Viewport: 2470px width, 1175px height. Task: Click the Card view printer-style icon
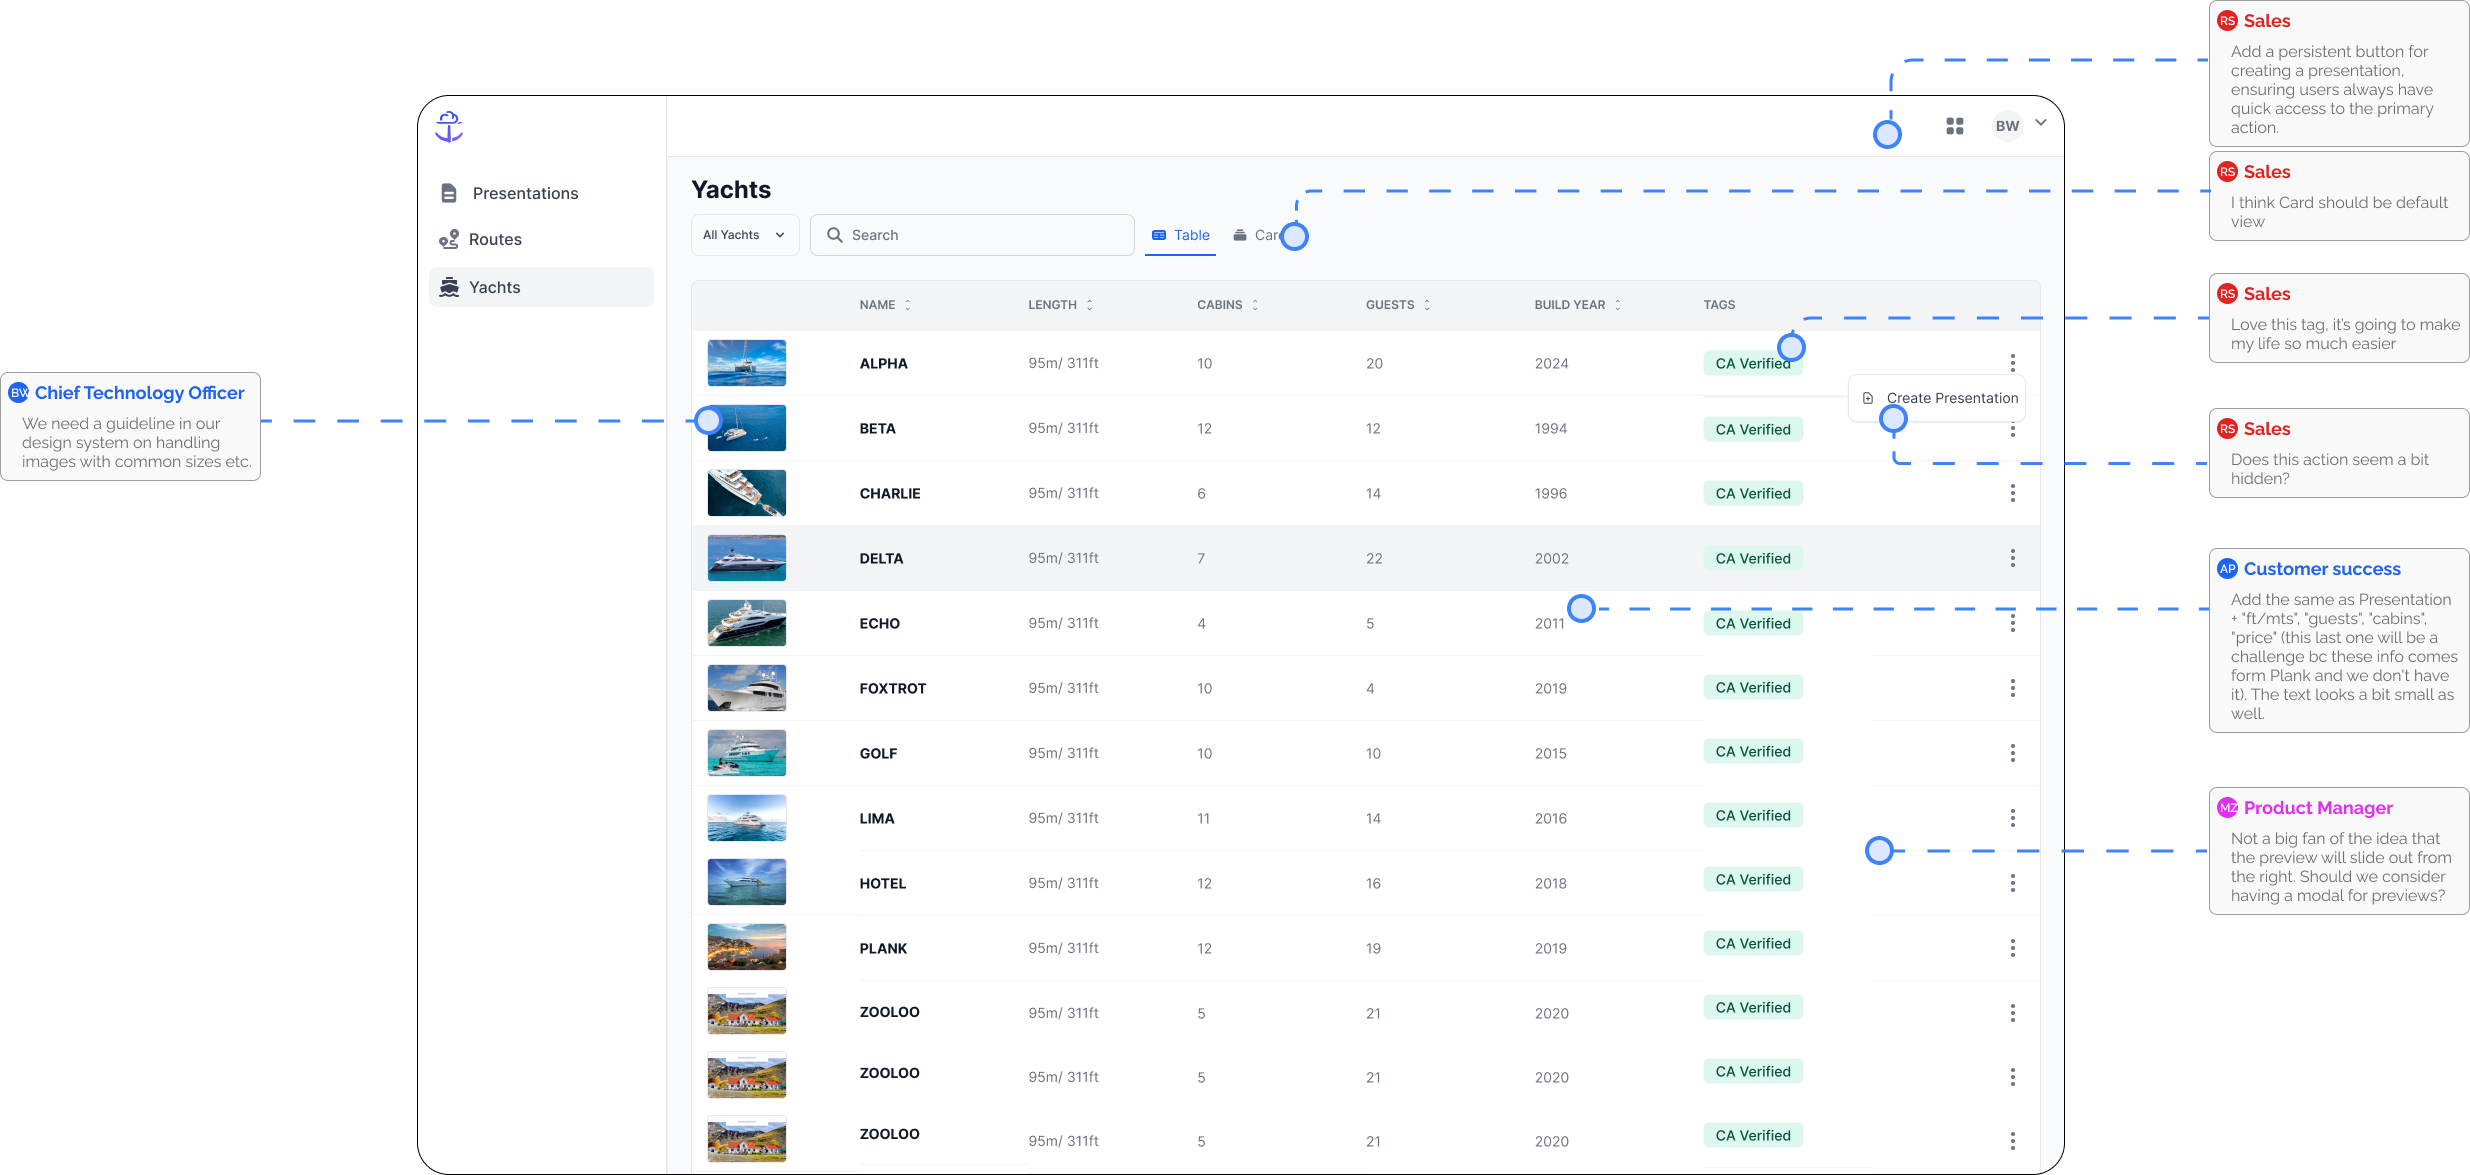pos(1239,234)
